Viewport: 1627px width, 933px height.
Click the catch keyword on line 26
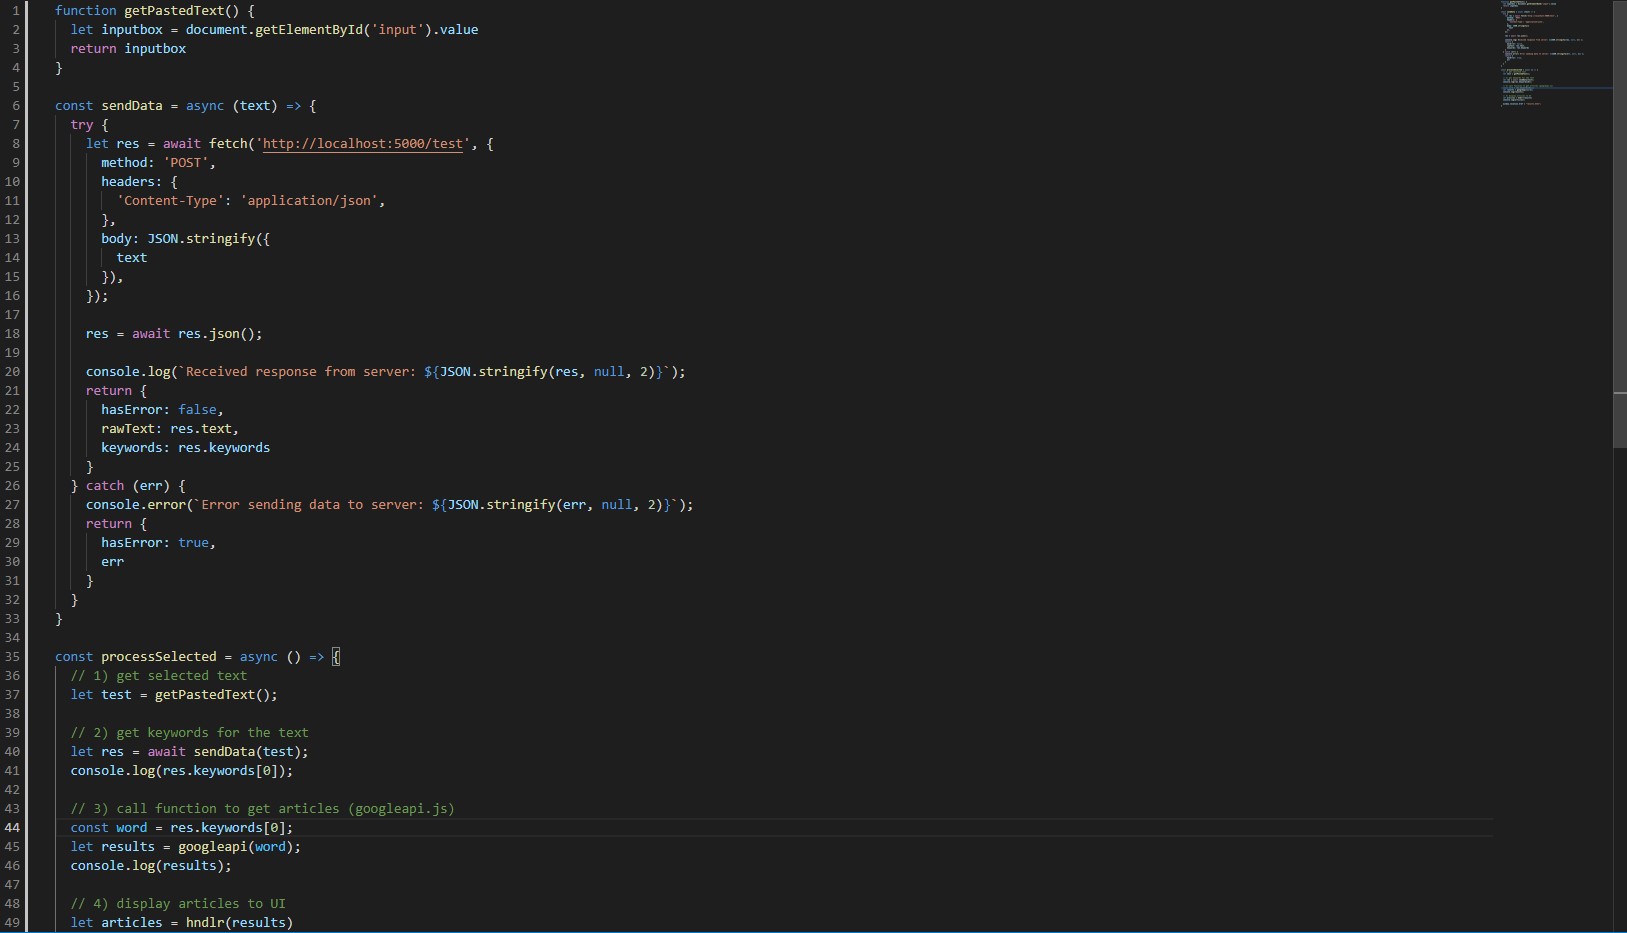click(x=105, y=486)
